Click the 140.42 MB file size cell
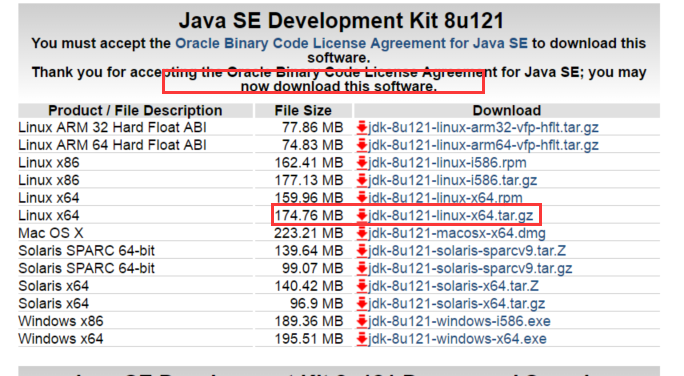 308,286
